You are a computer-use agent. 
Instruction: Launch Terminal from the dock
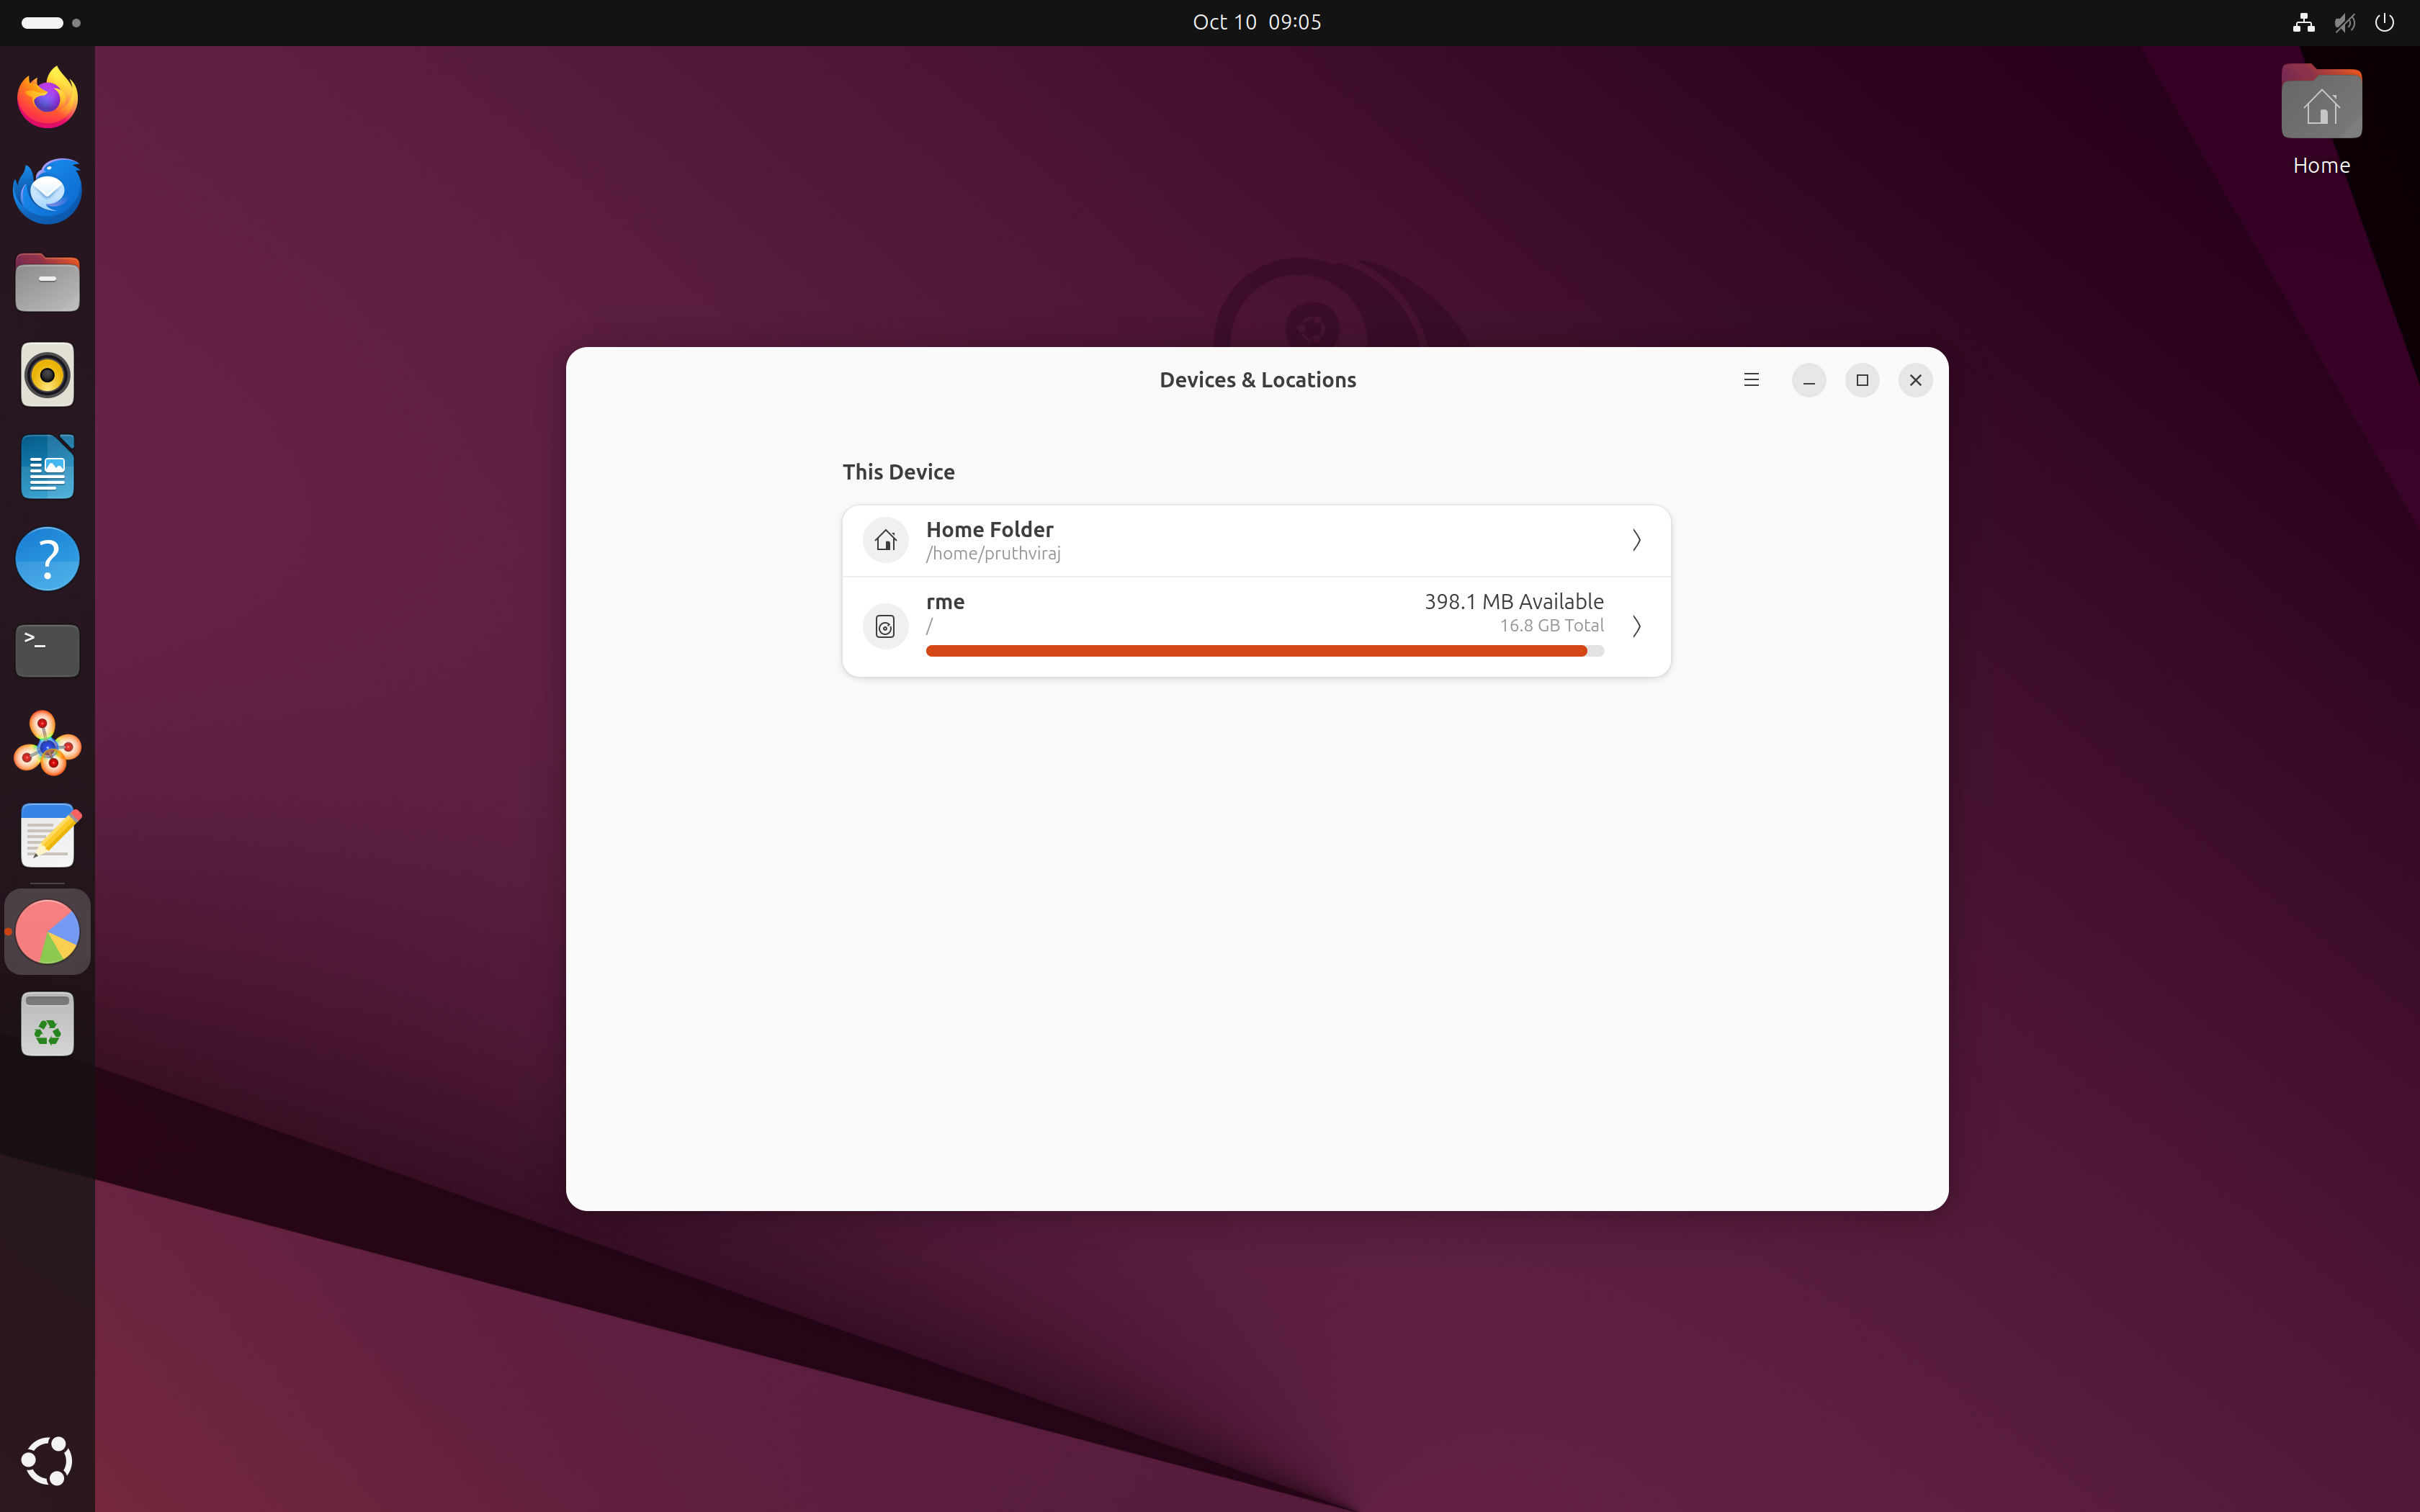pyautogui.click(x=47, y=651)
